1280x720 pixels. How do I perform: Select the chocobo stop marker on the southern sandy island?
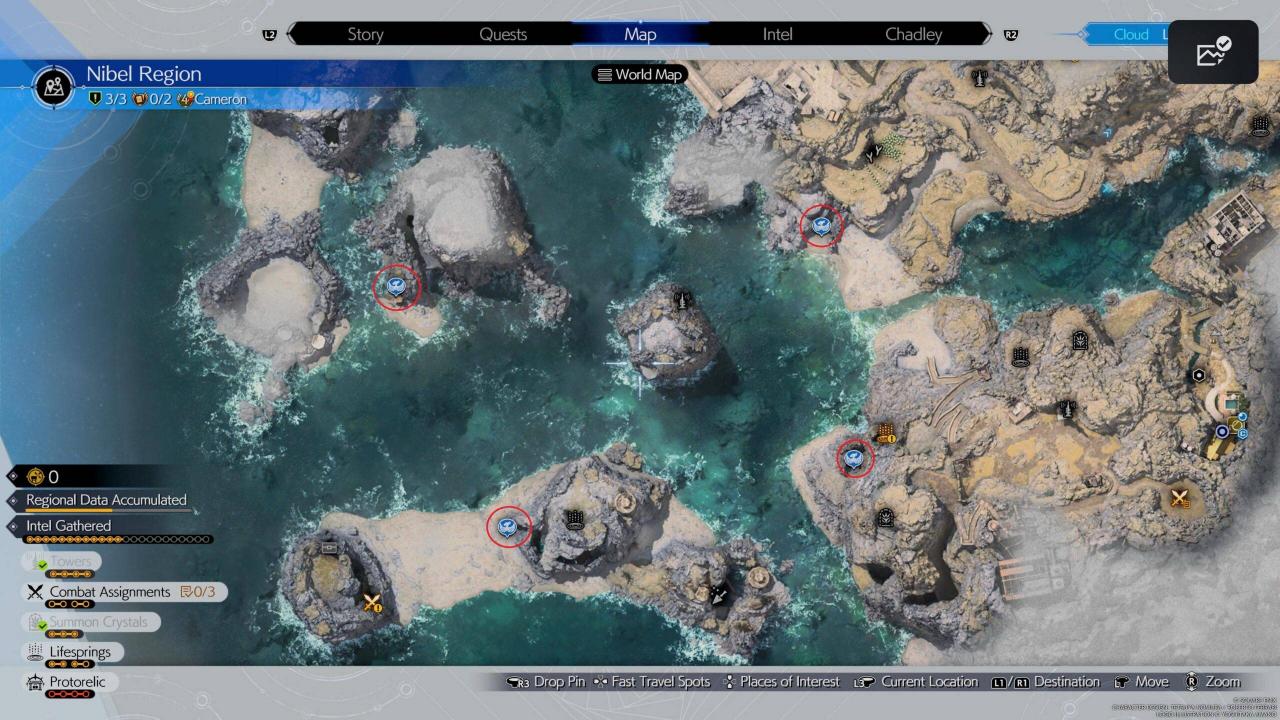(x=509, y=526)
